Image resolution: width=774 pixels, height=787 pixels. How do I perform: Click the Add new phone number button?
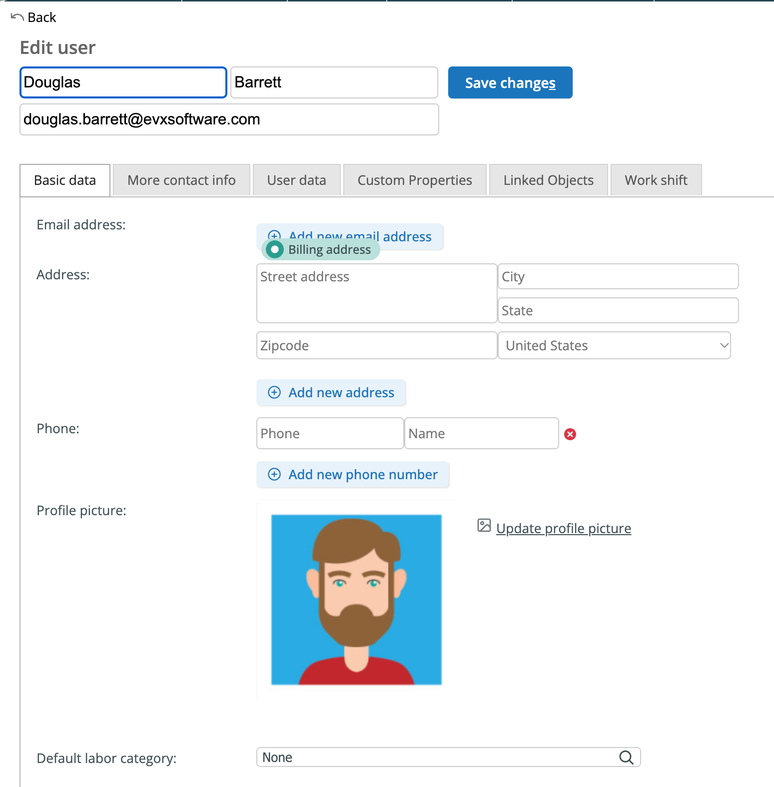(x=353, y=474)
